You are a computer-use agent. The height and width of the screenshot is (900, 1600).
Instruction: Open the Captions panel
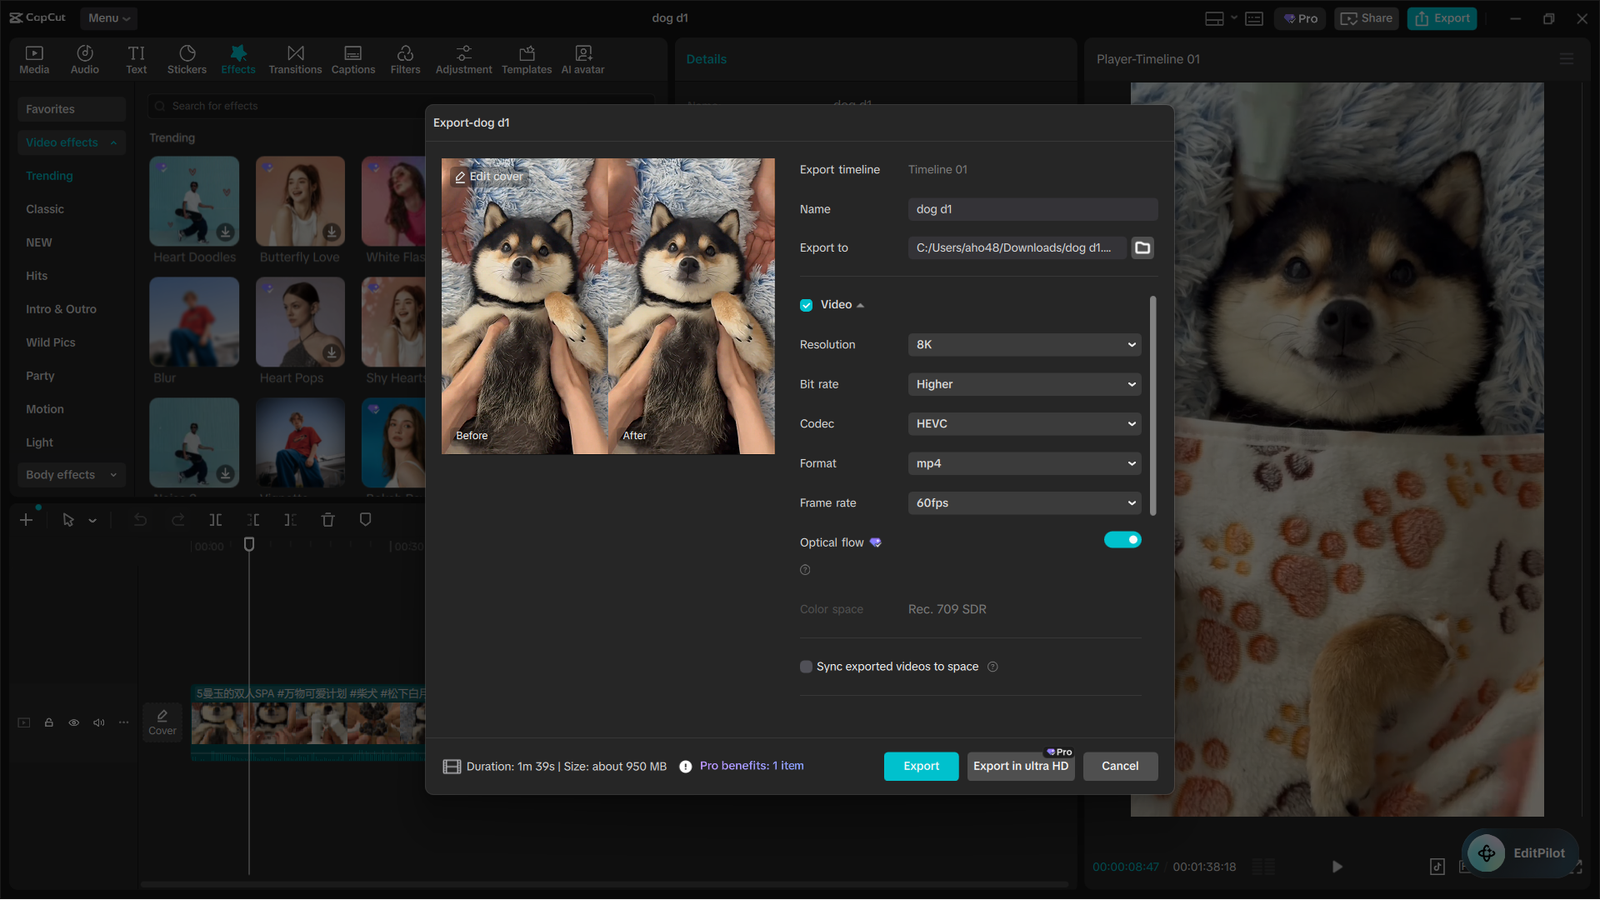pos(353,58)
